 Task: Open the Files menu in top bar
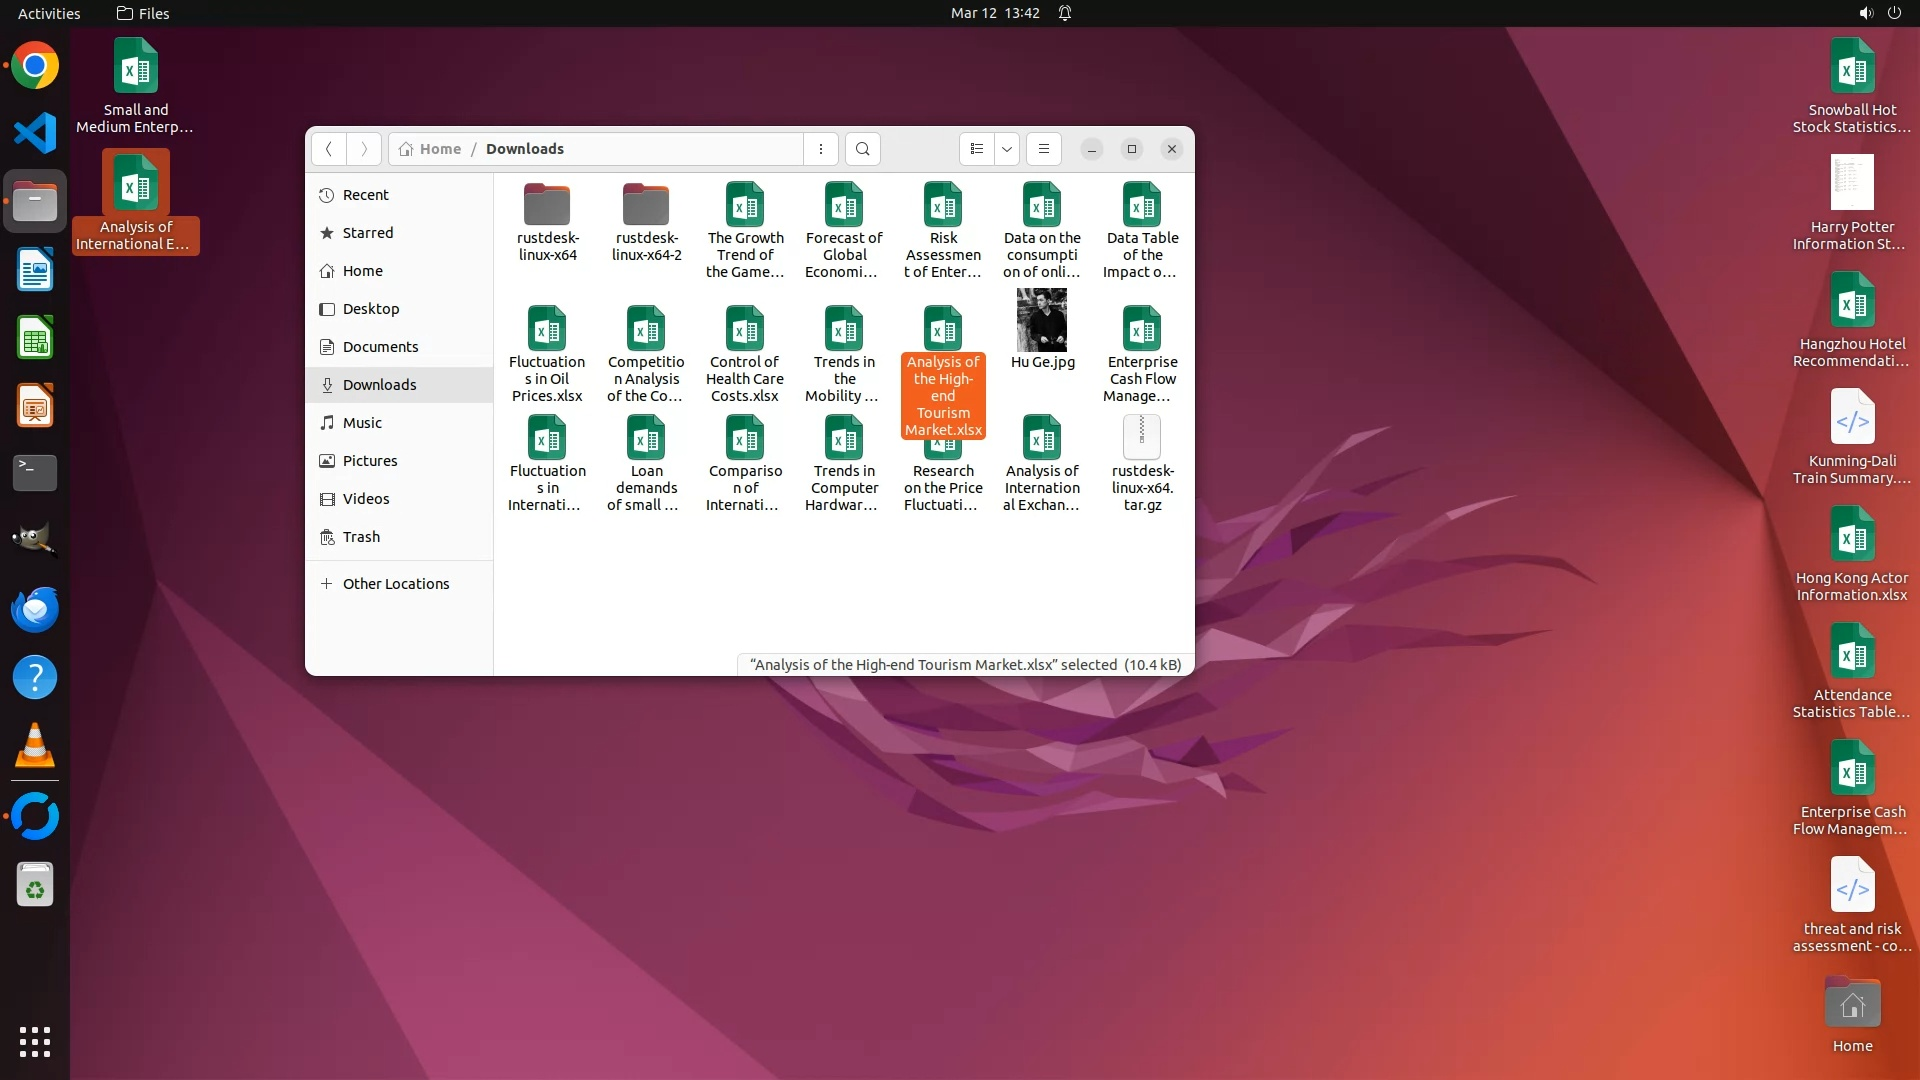click(x=143, y=13)
